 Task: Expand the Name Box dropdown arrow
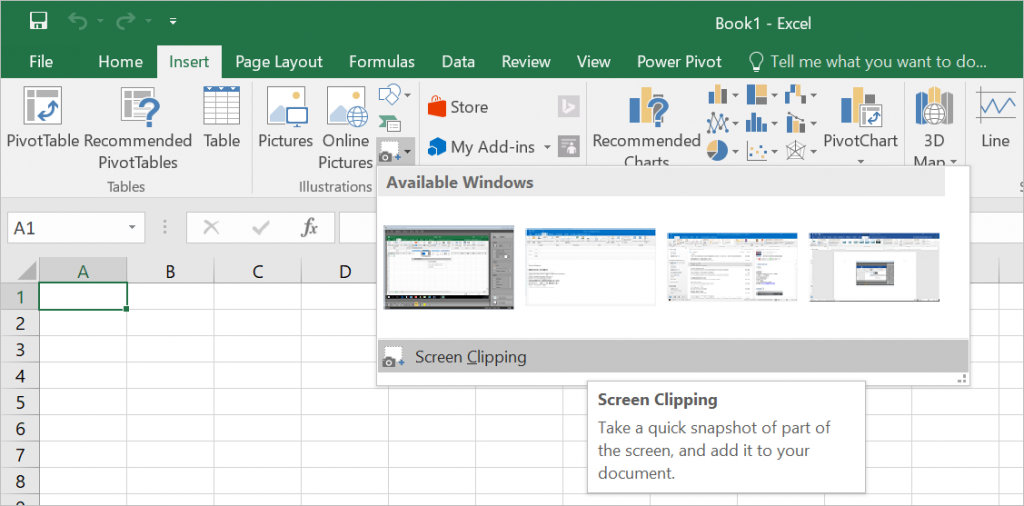(132, 227)
